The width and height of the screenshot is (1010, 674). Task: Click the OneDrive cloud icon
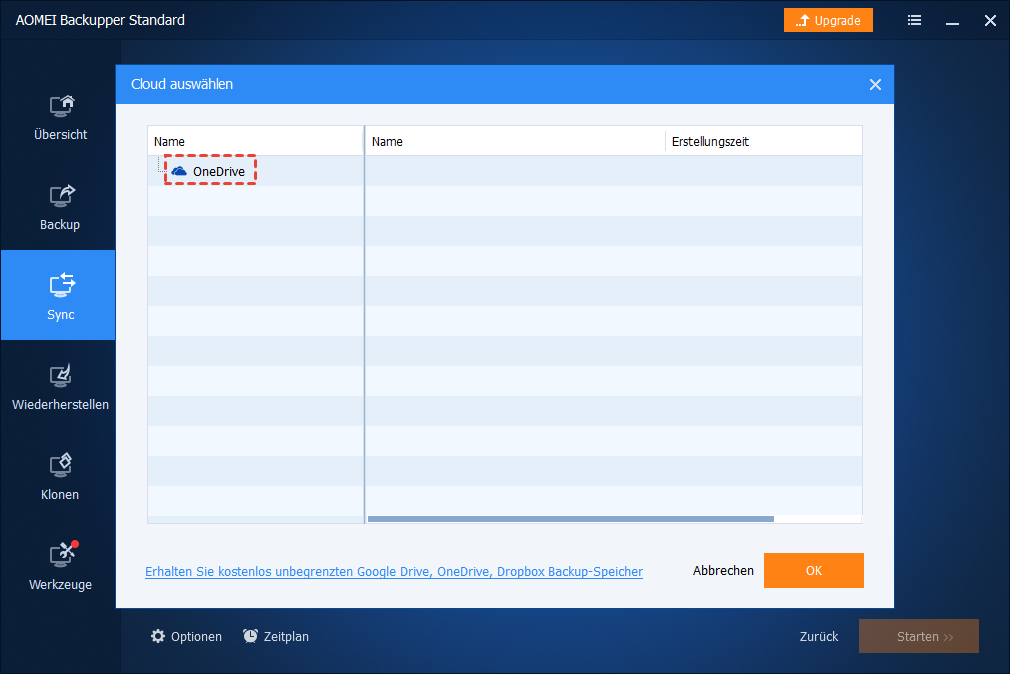[179, 171]
